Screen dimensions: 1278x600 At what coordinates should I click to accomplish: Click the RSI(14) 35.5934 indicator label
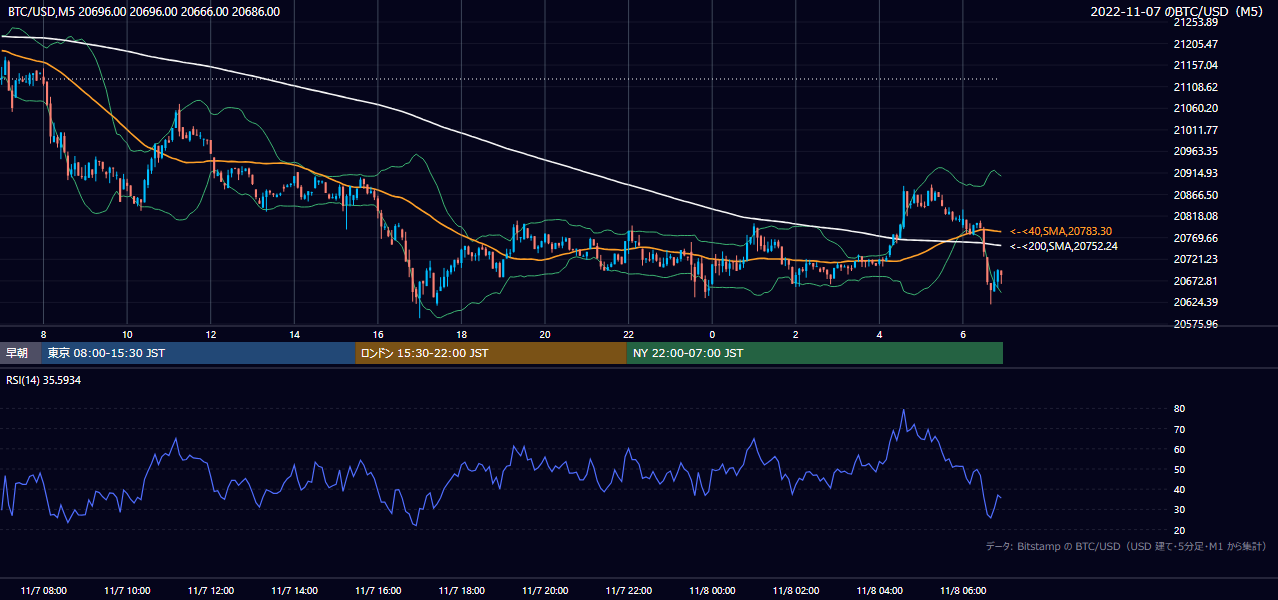[44, 380]
